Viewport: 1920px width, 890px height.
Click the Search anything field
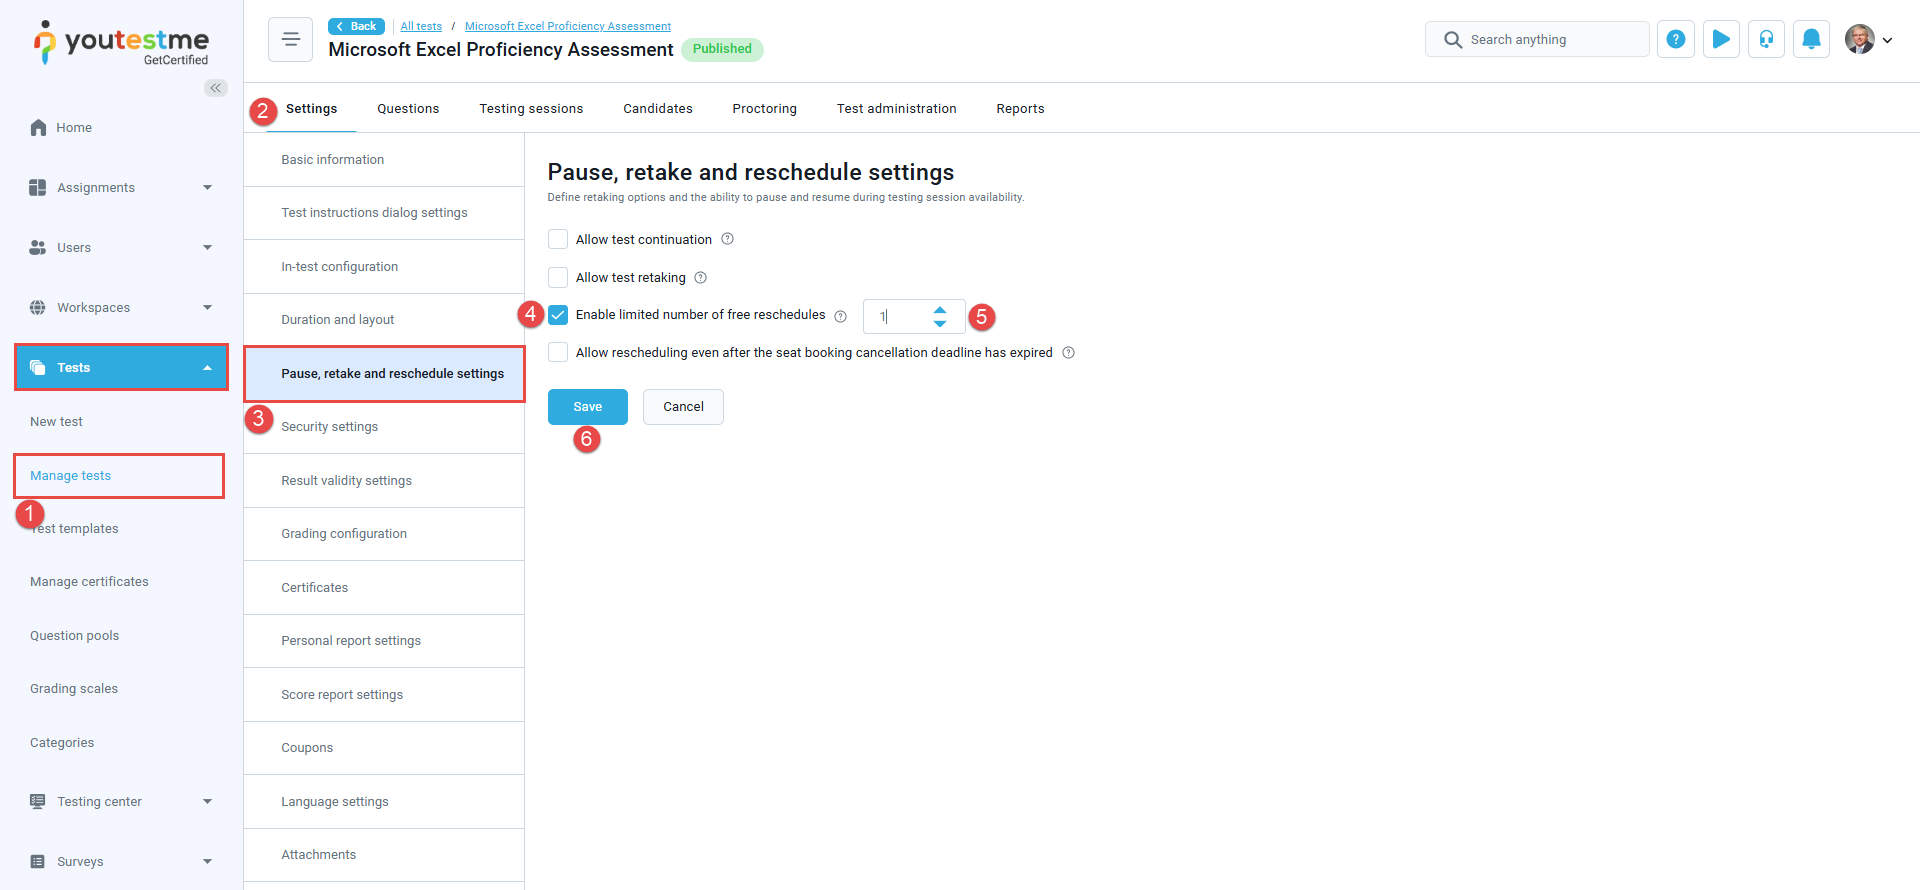[x=1537, y=39]
